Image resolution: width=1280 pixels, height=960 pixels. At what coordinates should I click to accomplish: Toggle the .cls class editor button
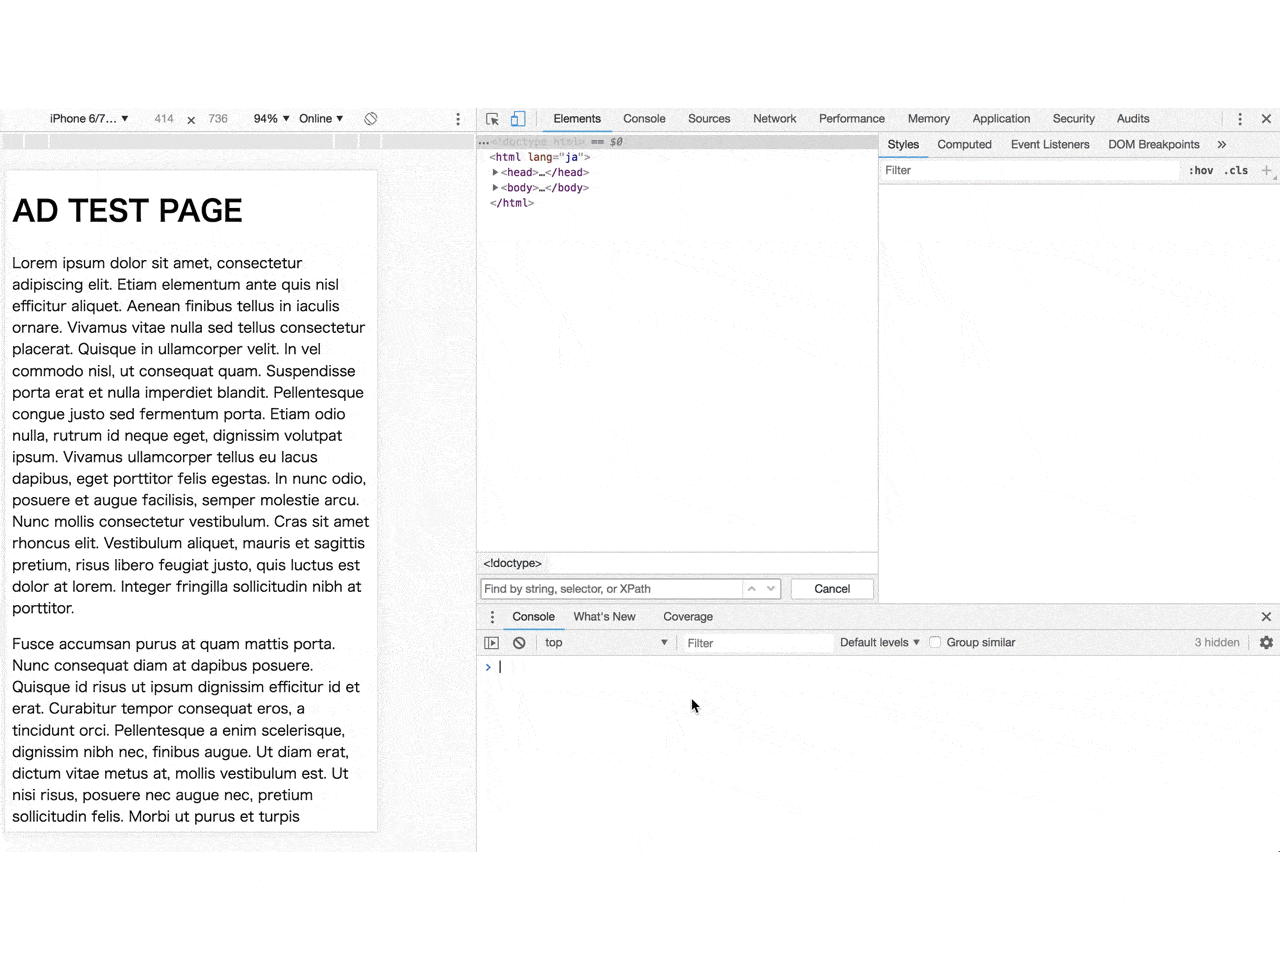tap(1237, 171)
